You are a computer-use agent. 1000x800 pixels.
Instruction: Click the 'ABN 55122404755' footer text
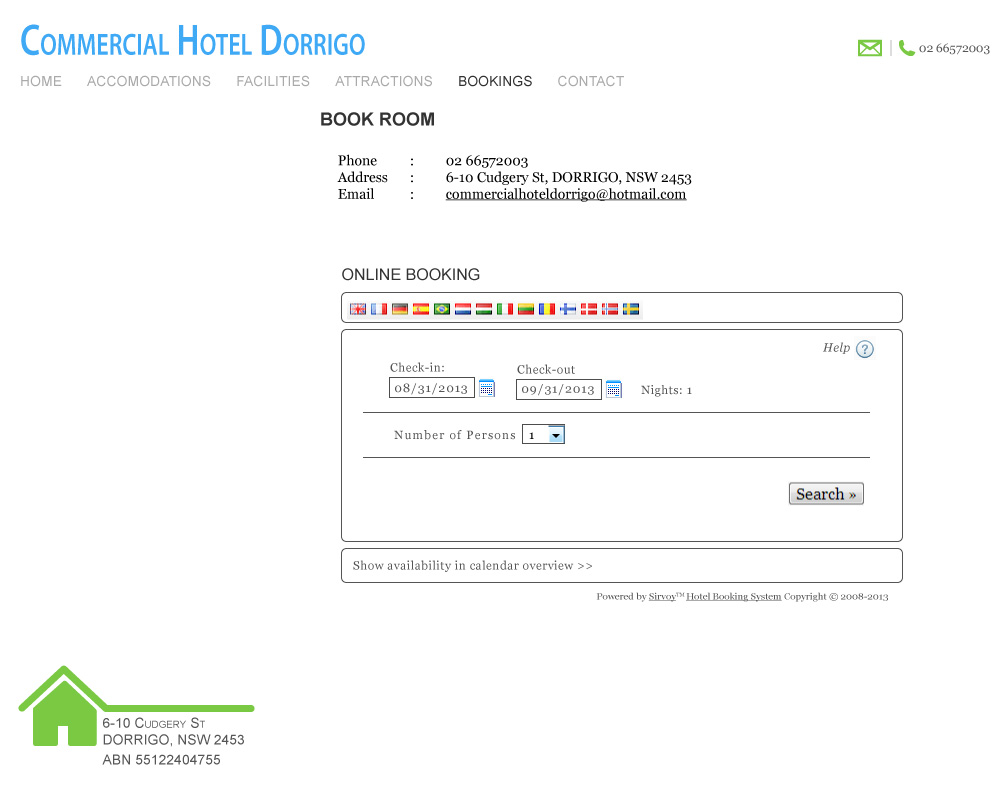click(x=161, y=760)
